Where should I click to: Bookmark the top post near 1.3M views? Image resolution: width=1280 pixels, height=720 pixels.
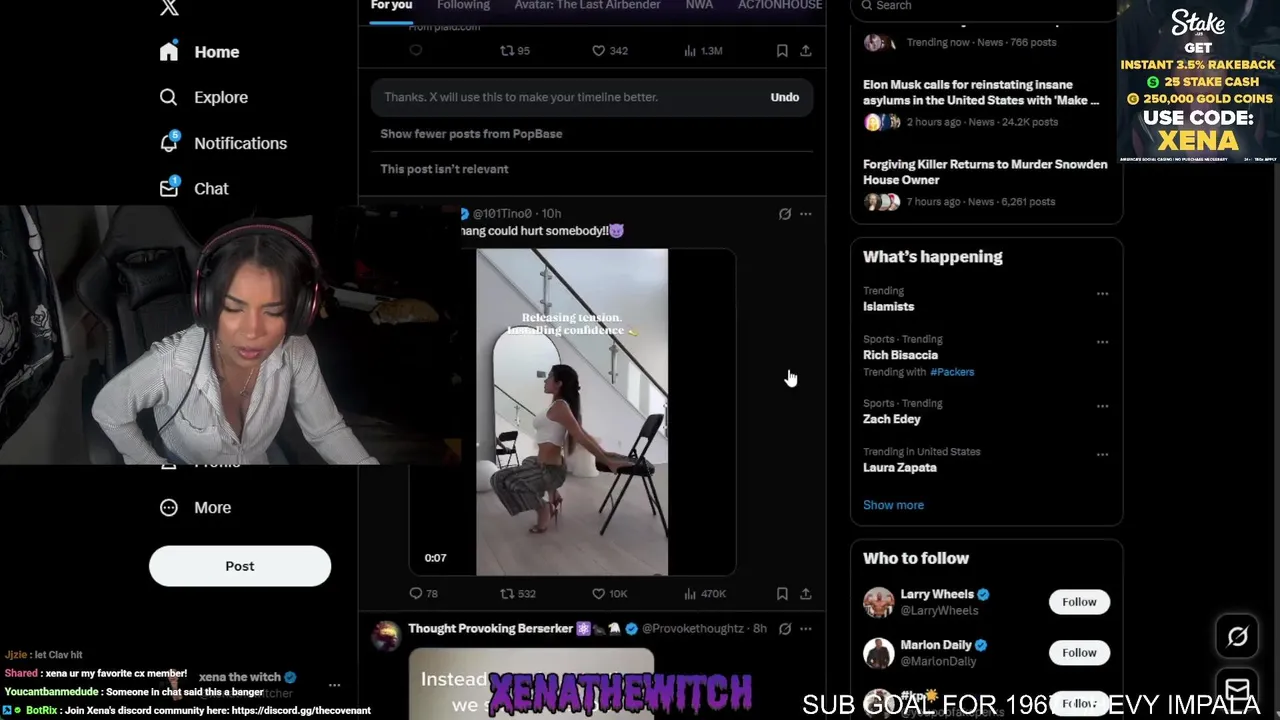[782, 50]
